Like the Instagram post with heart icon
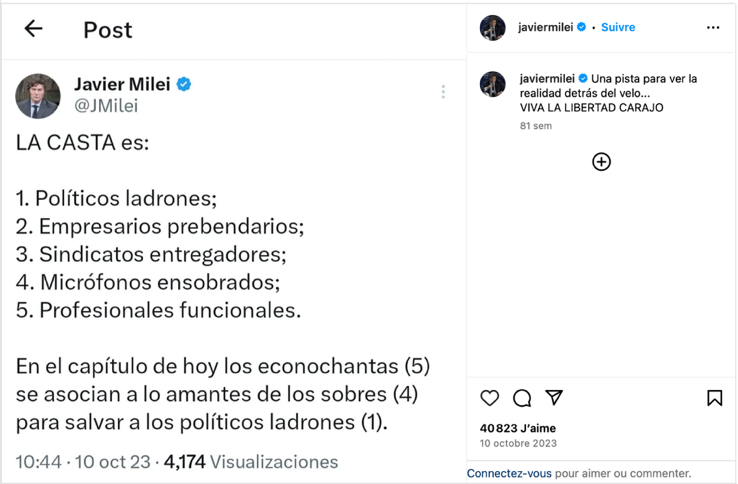738x484 pixels. (x=490, y=398)
